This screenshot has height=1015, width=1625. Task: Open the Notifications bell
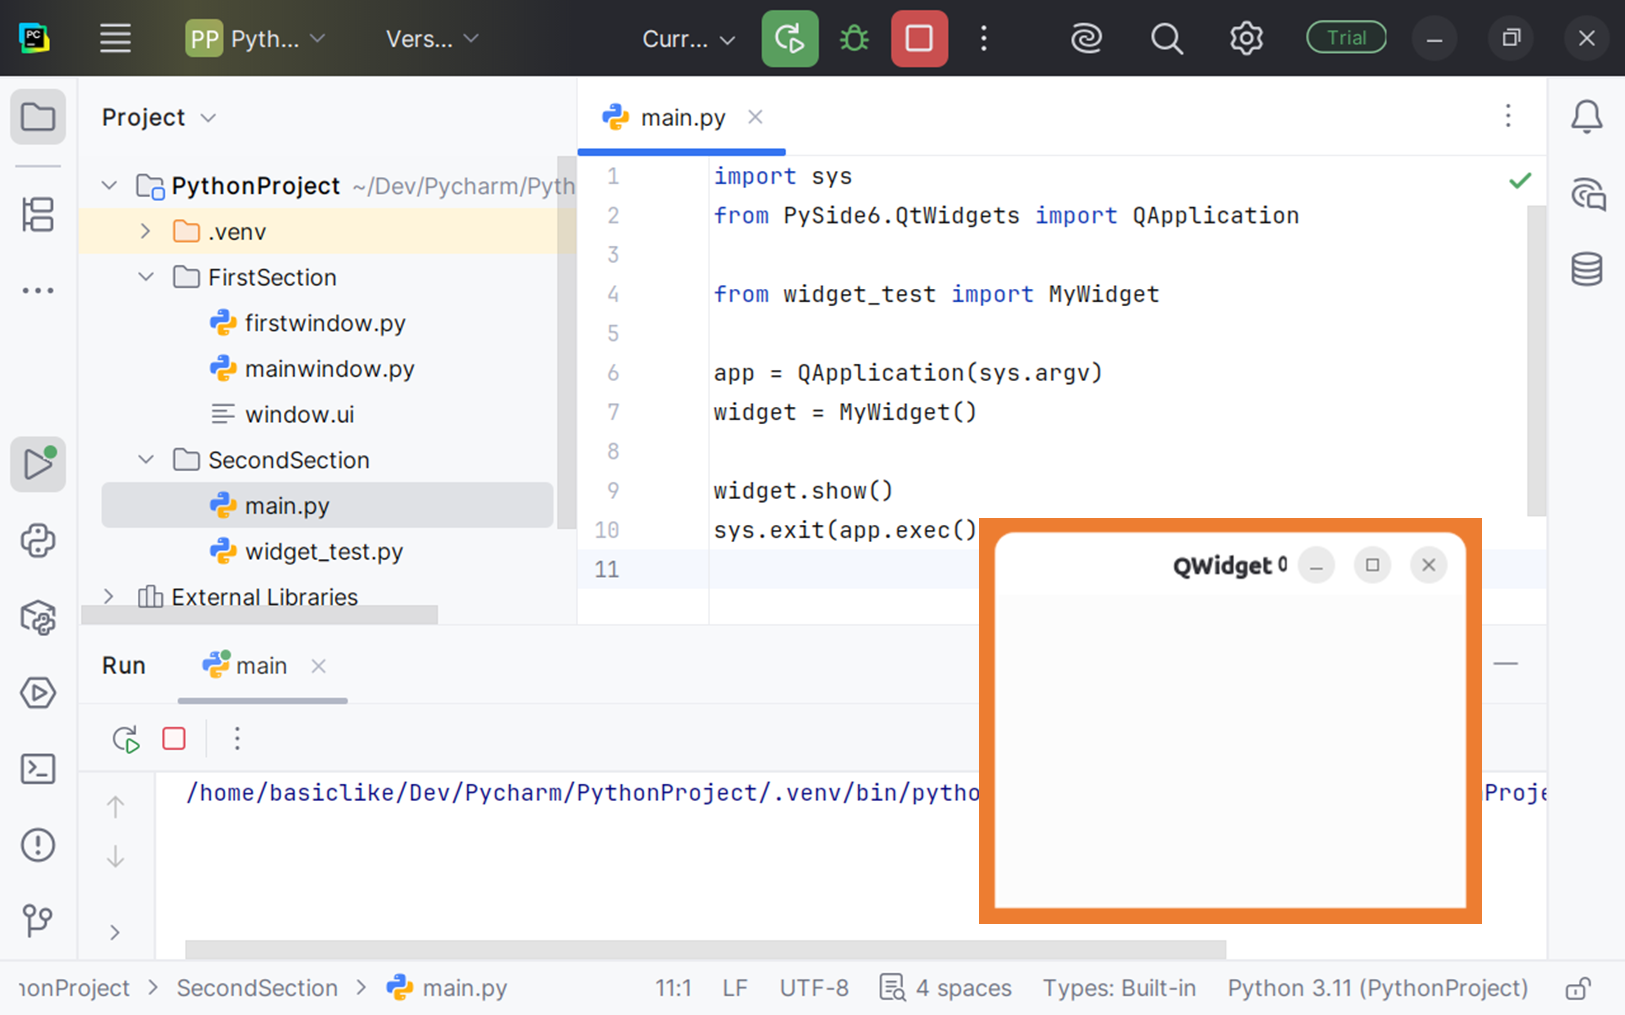(1587, 117)
